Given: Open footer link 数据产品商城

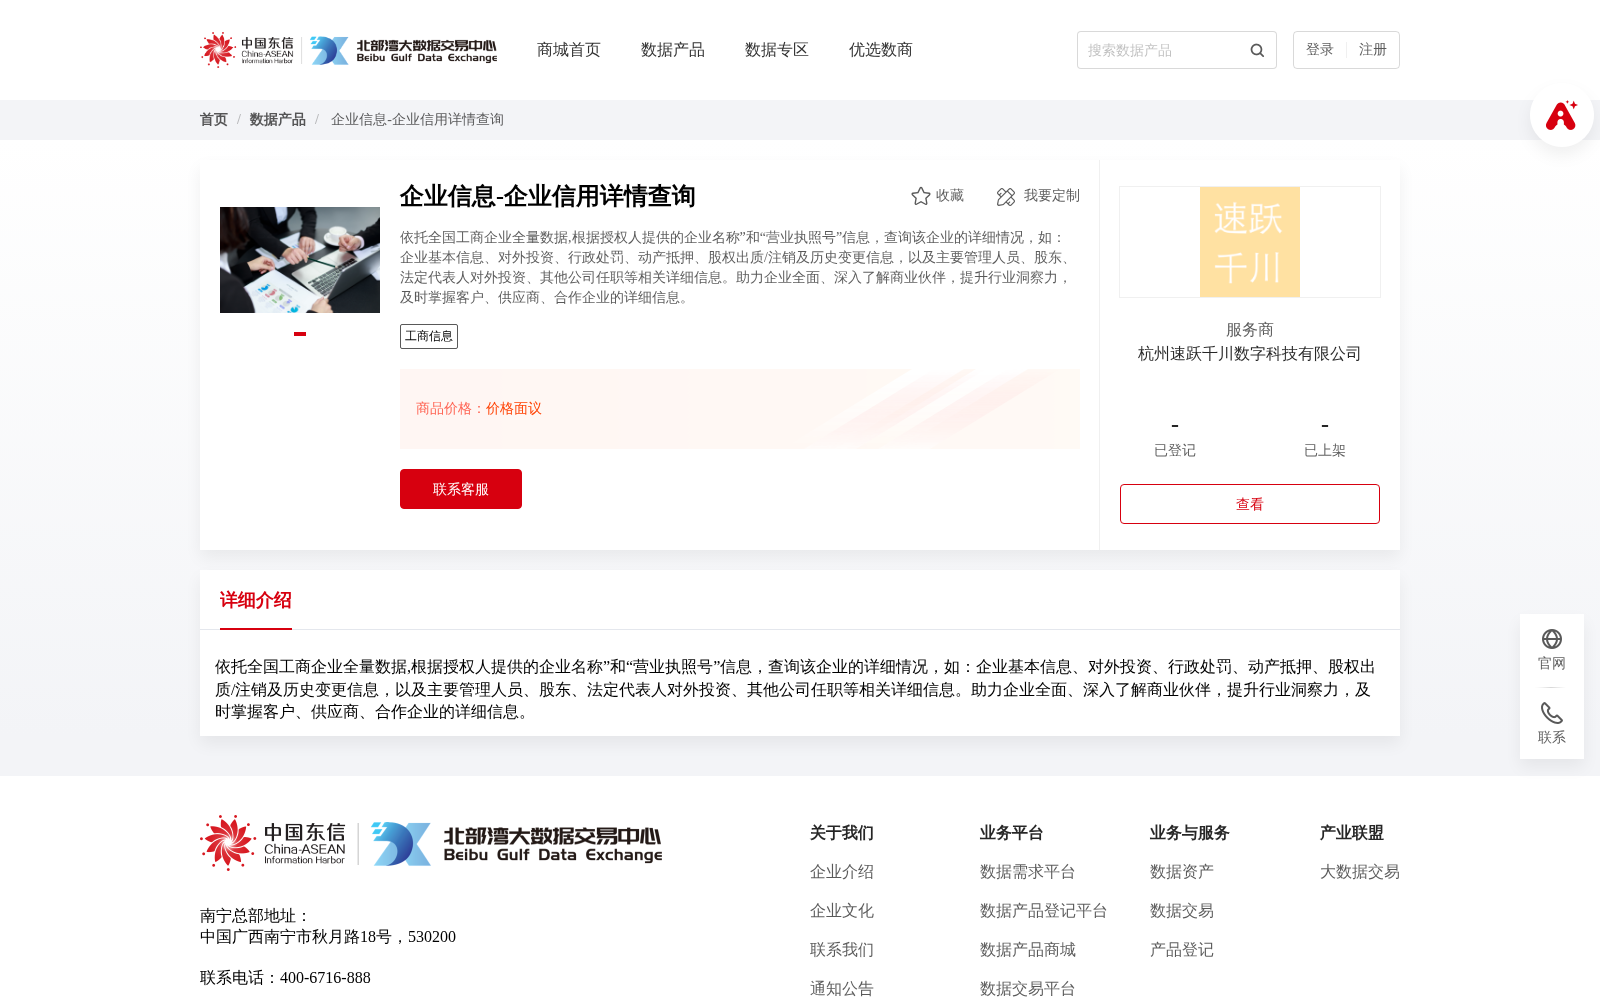Looking at the screenshot, I should click(x=1028, y=950).
